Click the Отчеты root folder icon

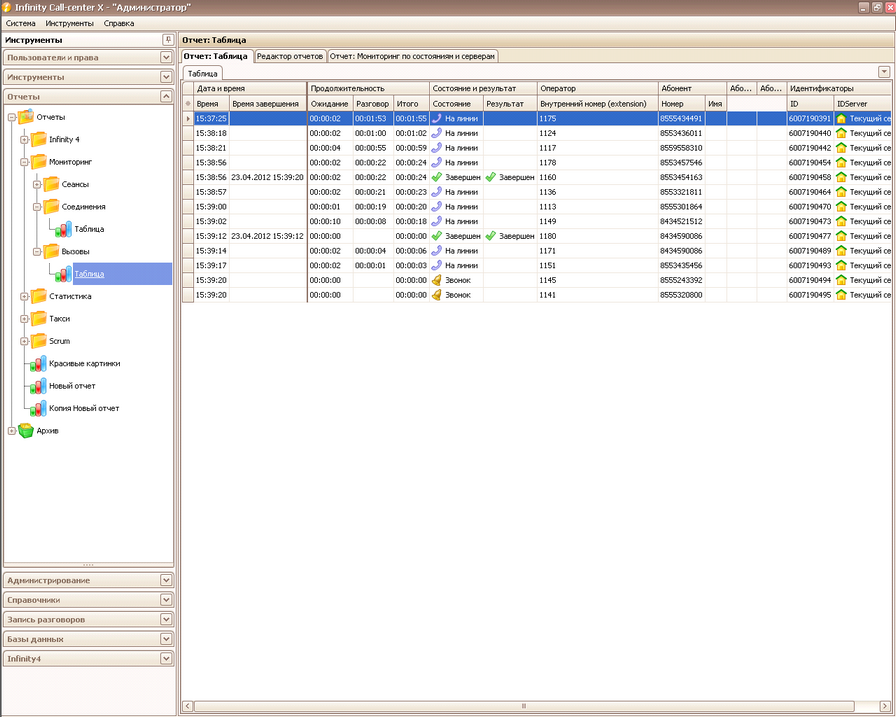point(26,117)
